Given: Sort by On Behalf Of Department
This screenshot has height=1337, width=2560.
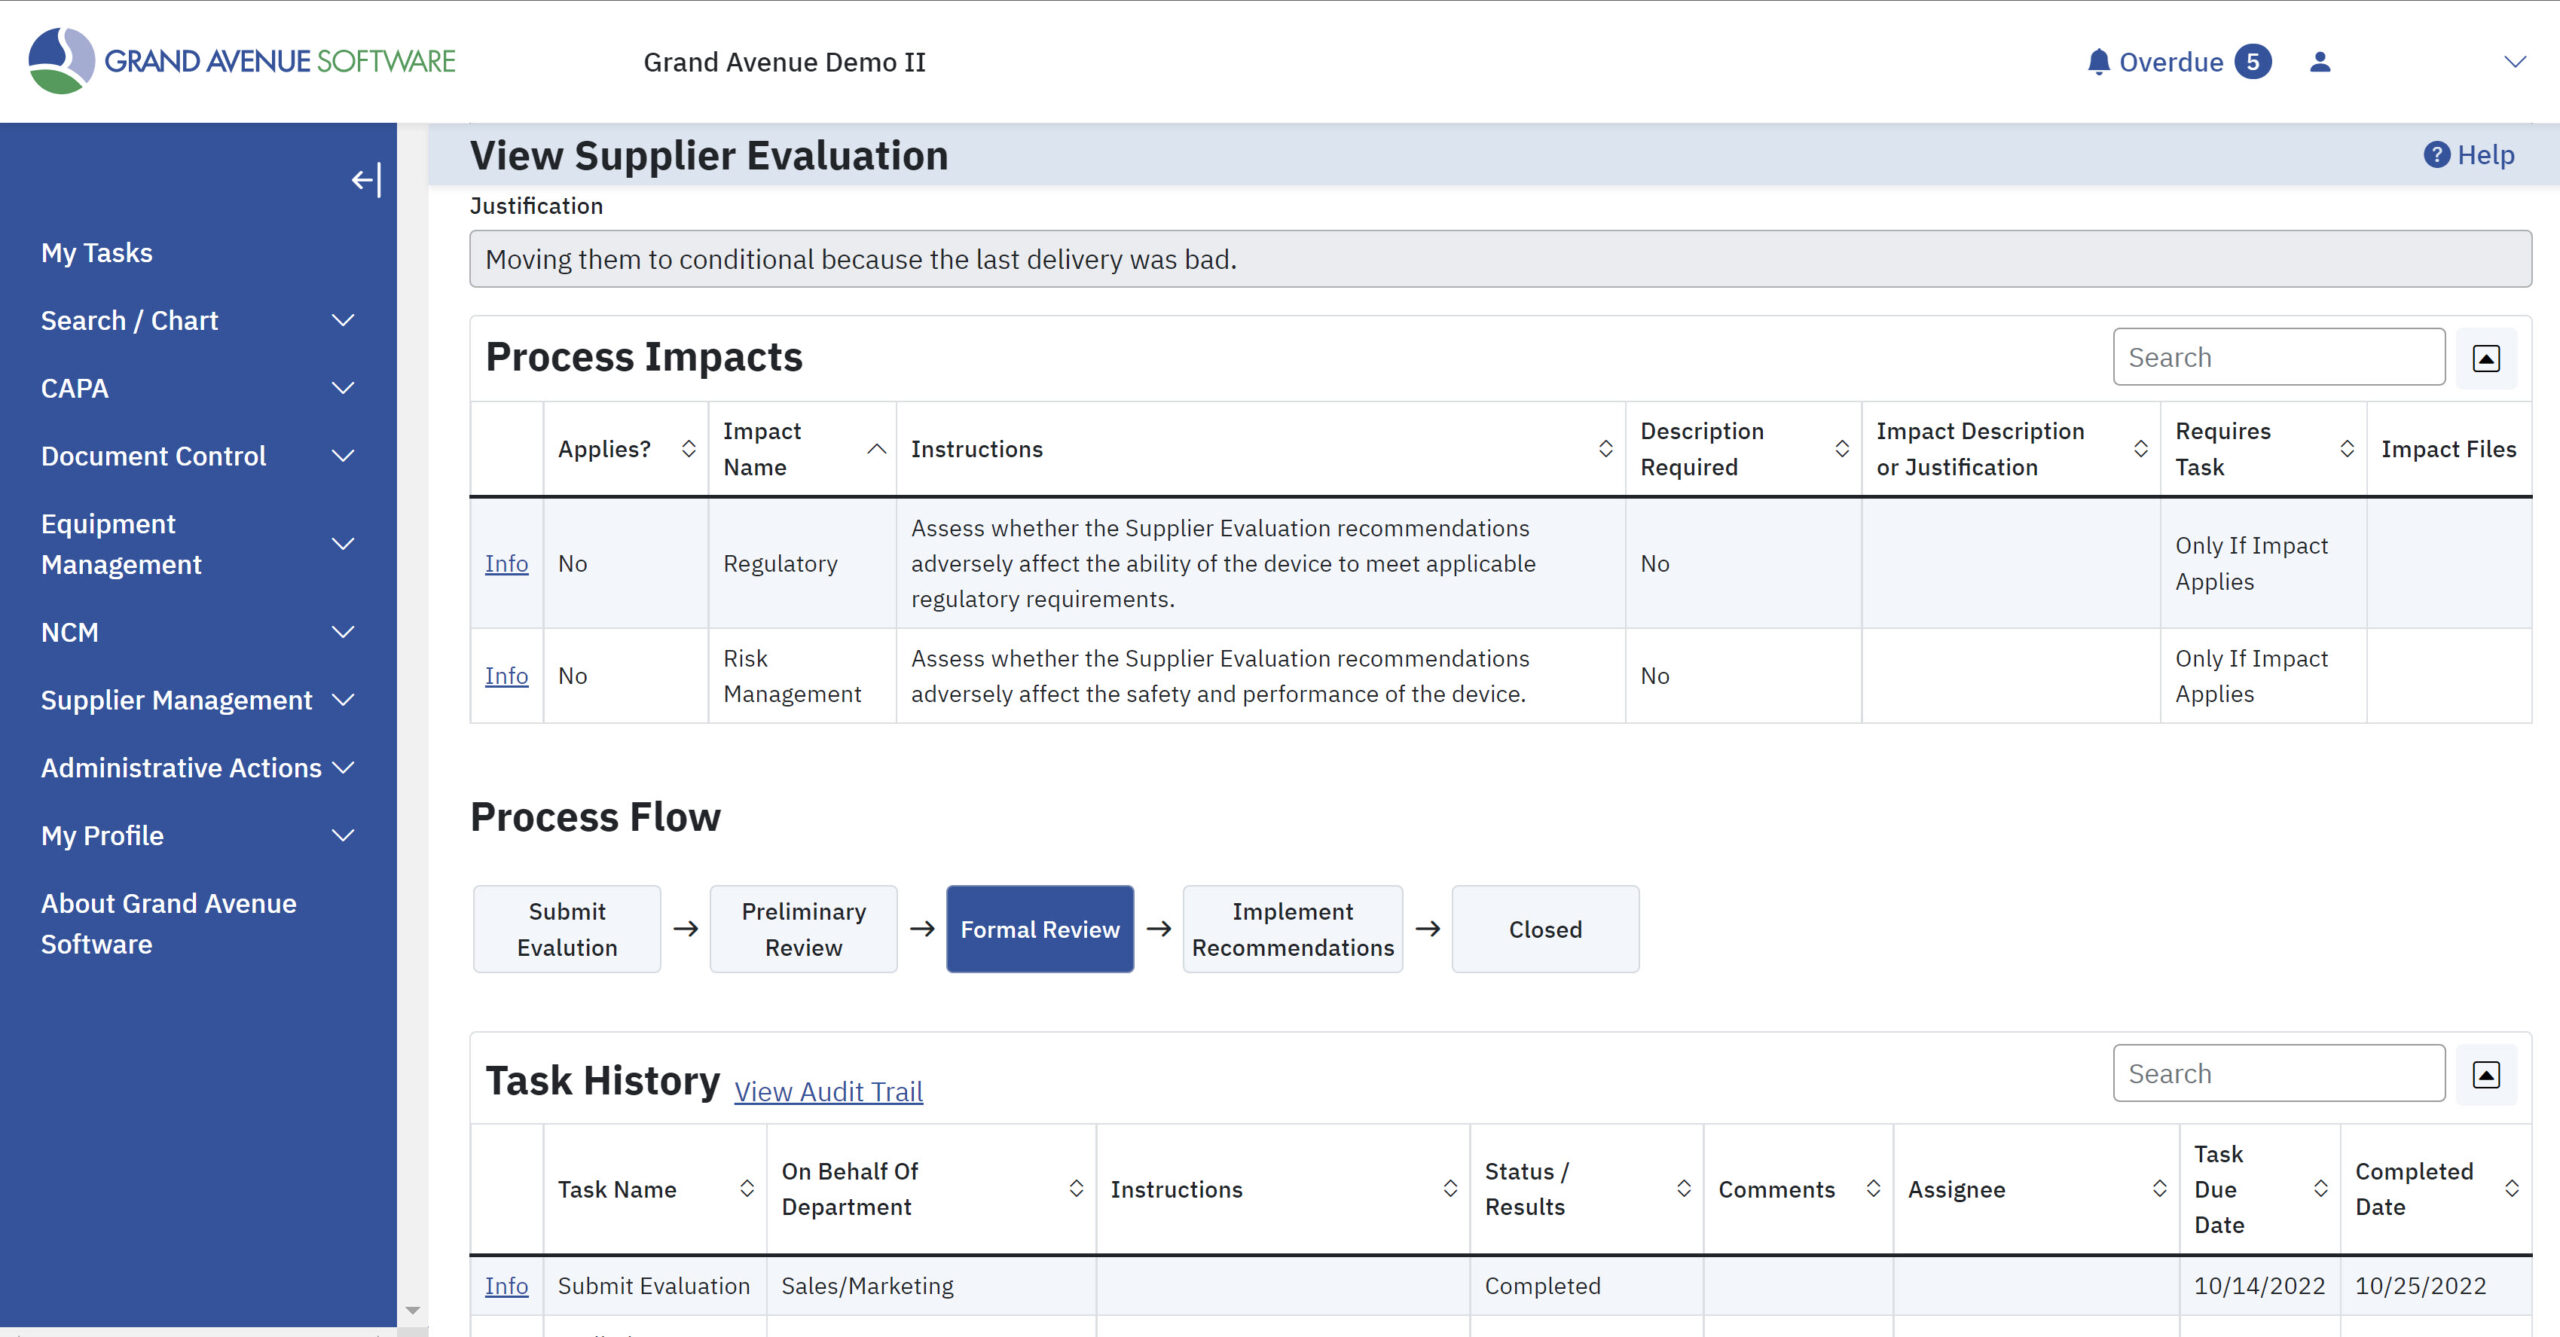Looking at the screenshot, I should [x=1076, y=1189].
